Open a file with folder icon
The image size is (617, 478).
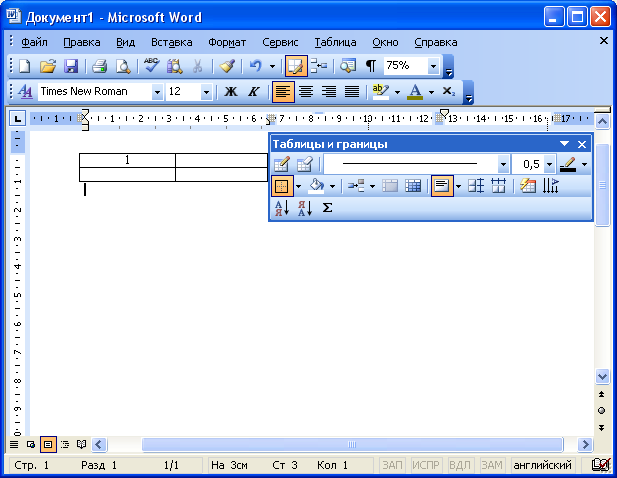point(48,66)
